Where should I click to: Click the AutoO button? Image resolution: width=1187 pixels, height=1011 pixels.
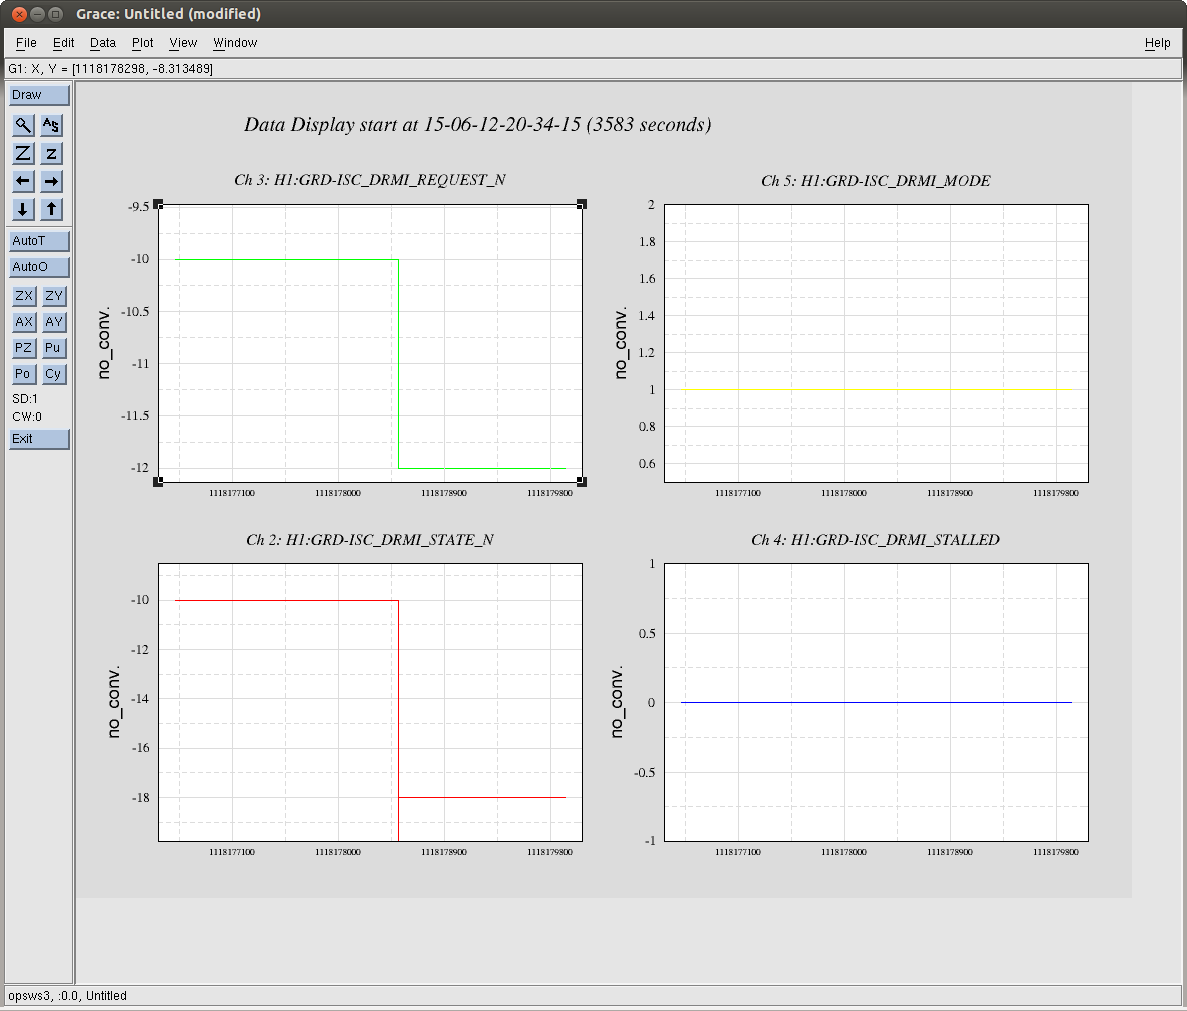tap(39, 267)
